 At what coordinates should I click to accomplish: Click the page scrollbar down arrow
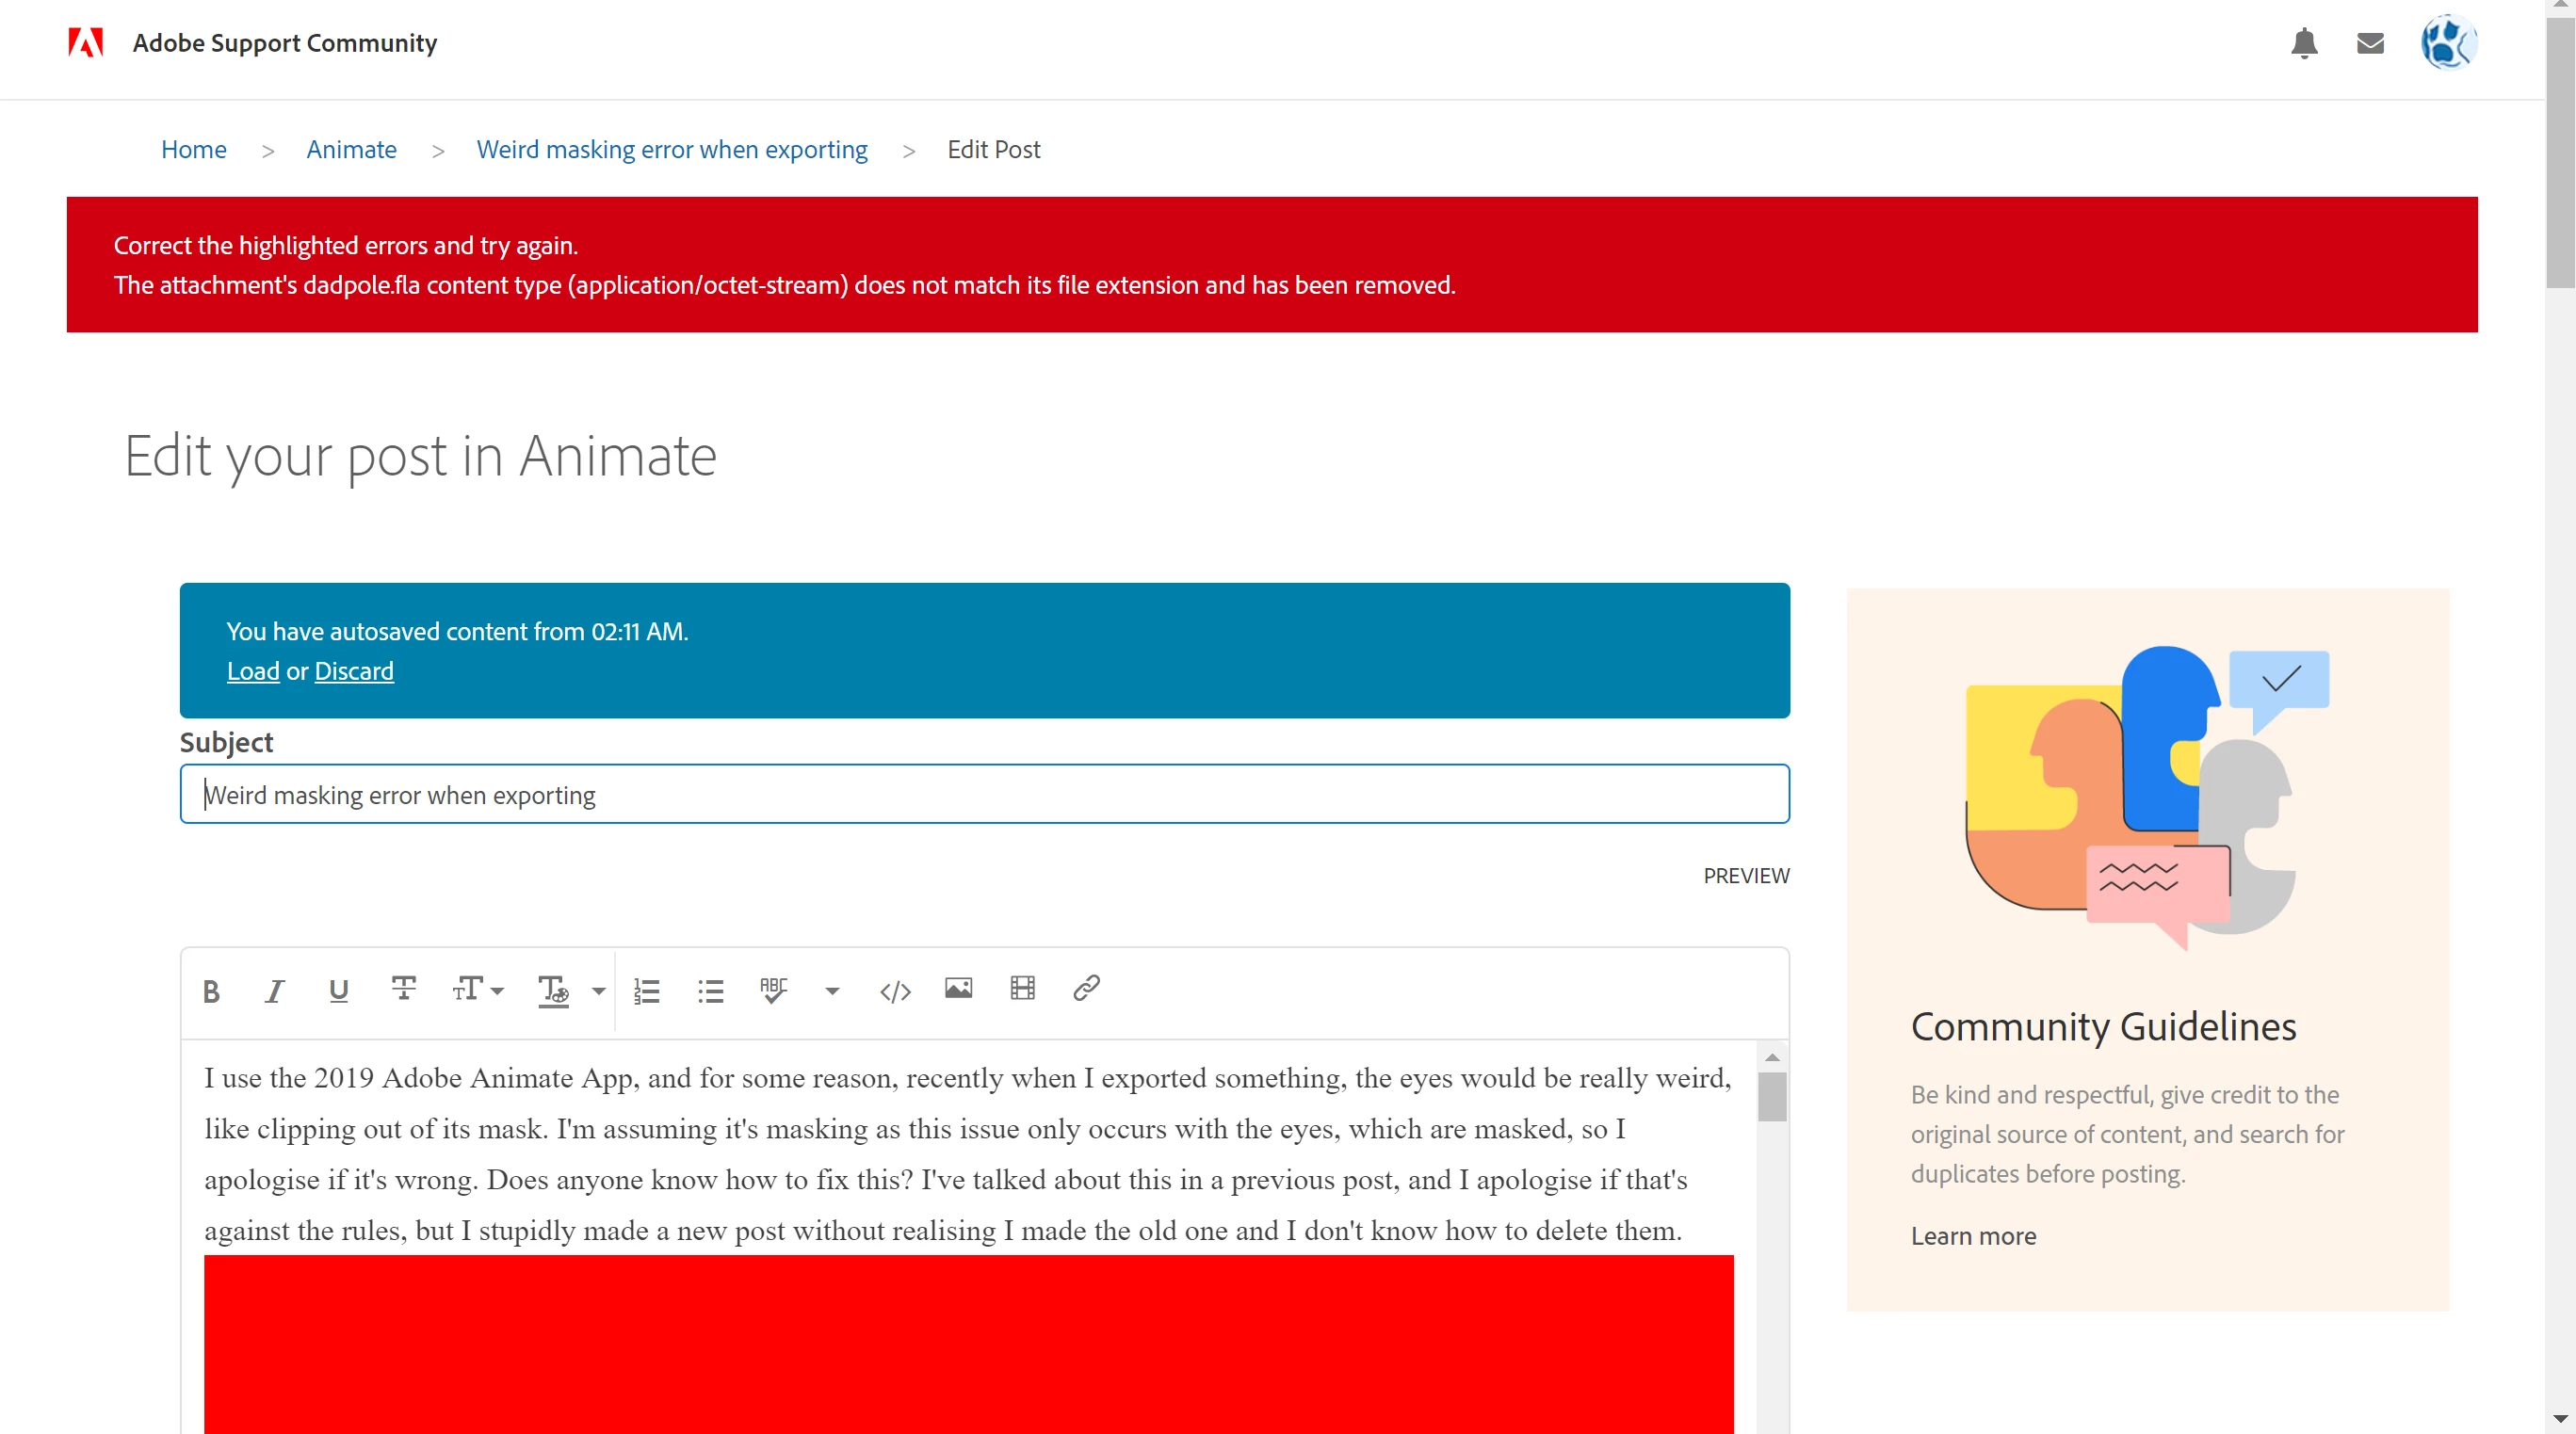[2560, 1420]
